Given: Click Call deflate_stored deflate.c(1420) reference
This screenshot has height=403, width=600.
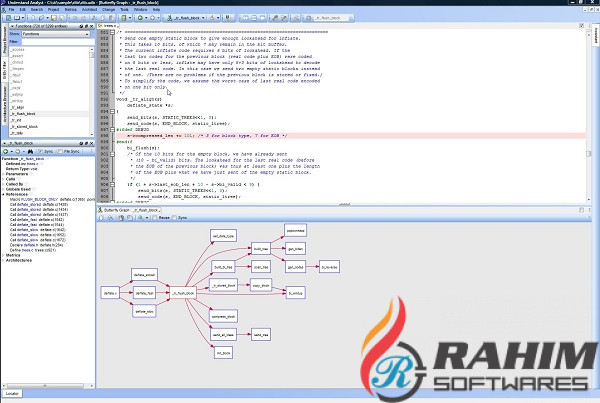Looking at the screenshot, I should pos(39,205).
